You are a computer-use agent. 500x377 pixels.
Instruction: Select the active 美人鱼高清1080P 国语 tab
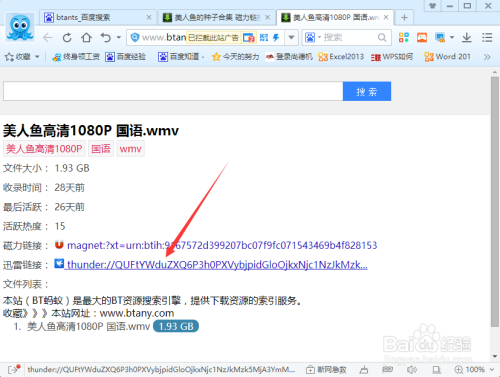click(x=335, y=17)
